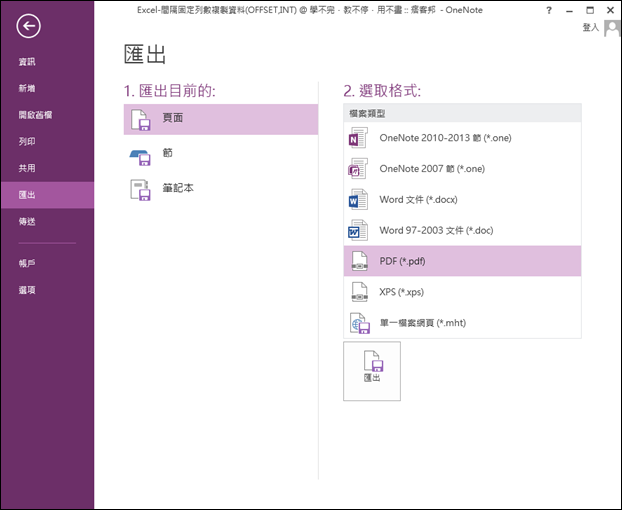Select PDF (*.pdf) format
622x510 pixels.
[x=462, y=261]
